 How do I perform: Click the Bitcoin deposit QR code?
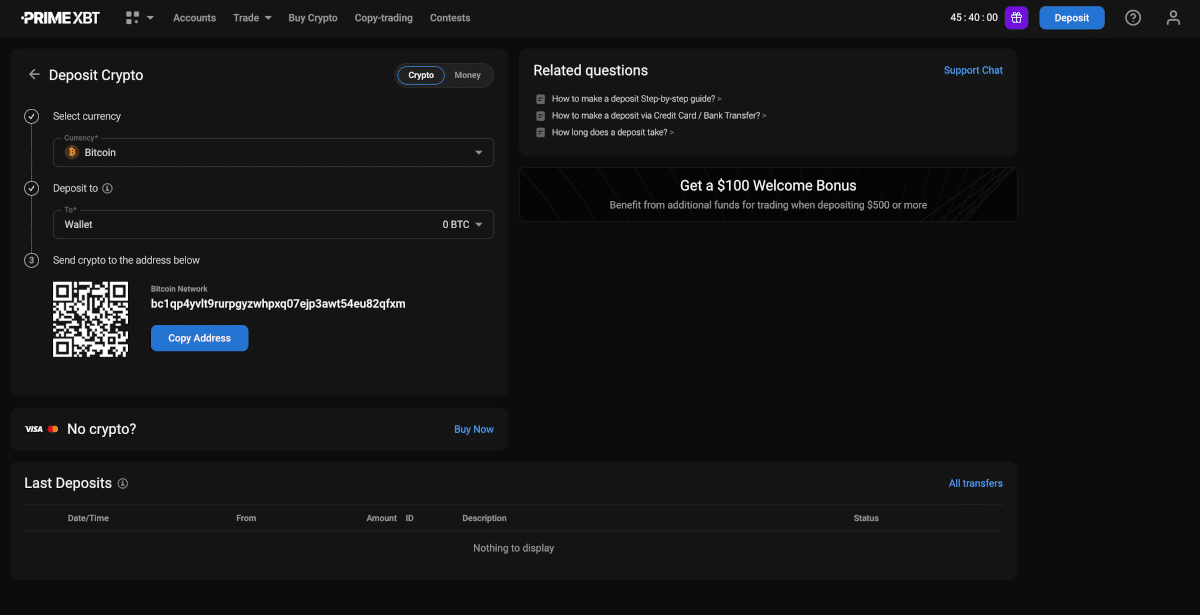point(91,319)
